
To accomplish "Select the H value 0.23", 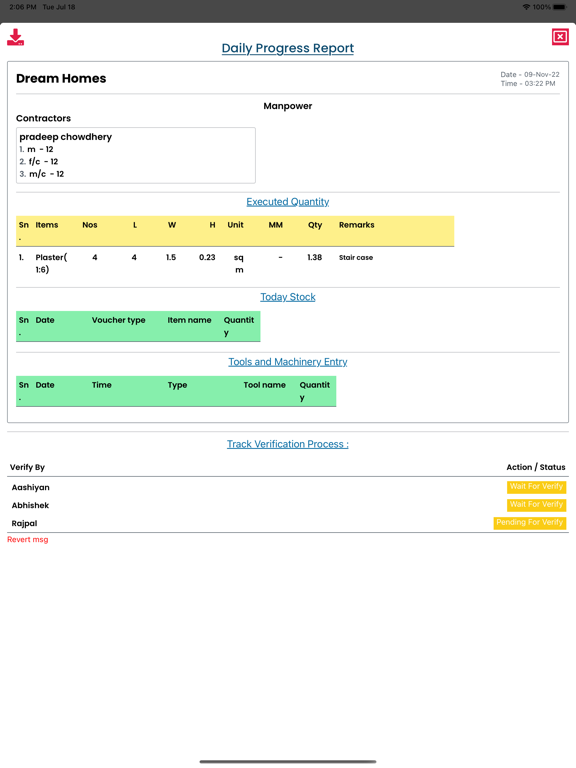I will pyautogui.click(x=207, y=257).
